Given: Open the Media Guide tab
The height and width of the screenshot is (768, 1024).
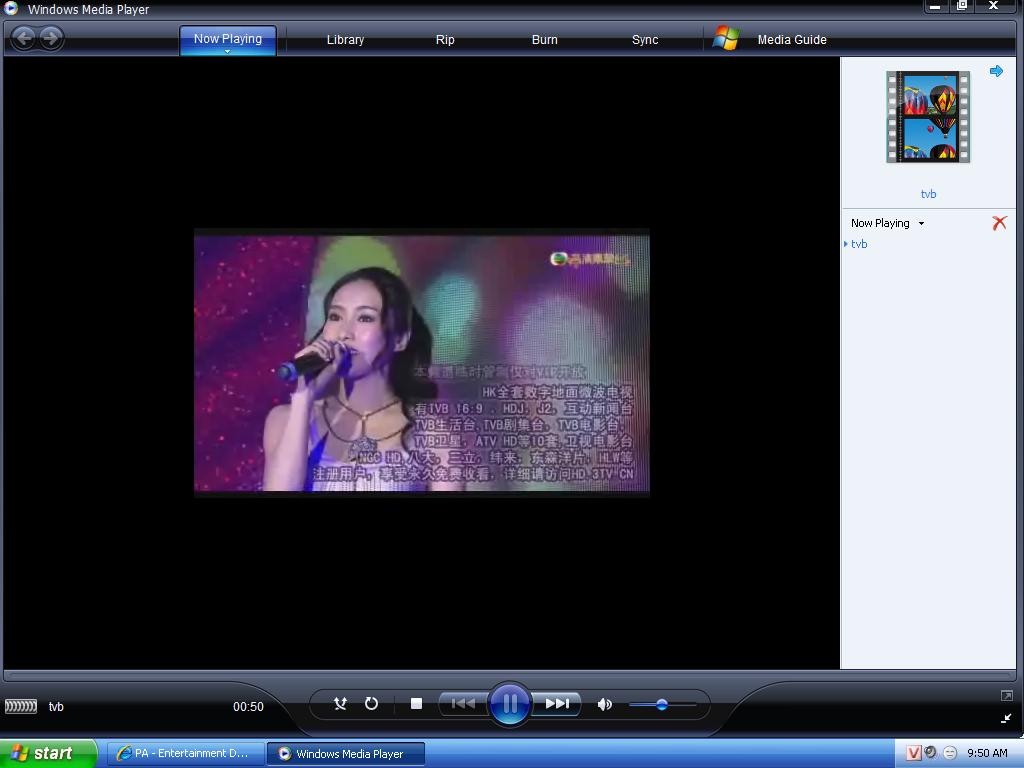Looking at the screenshot, I should pos(792,40).
